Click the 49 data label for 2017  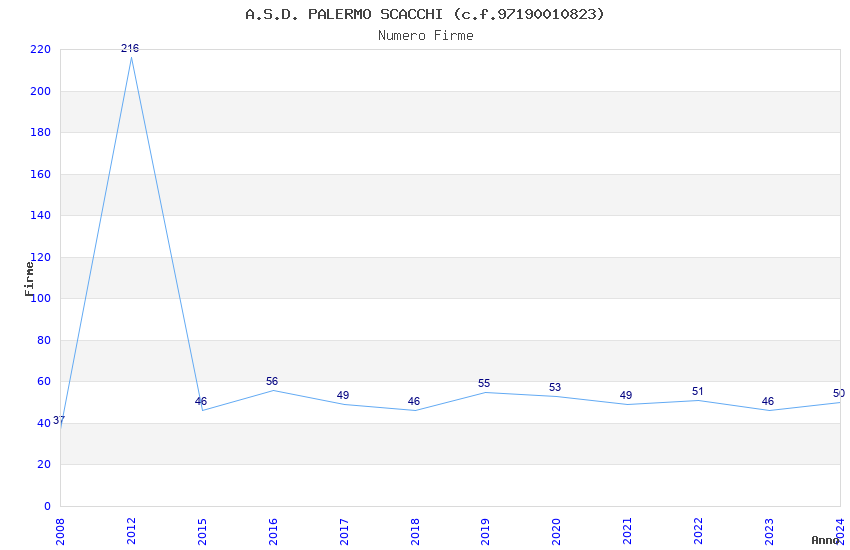pyautogui.click(x=343, y=396)
